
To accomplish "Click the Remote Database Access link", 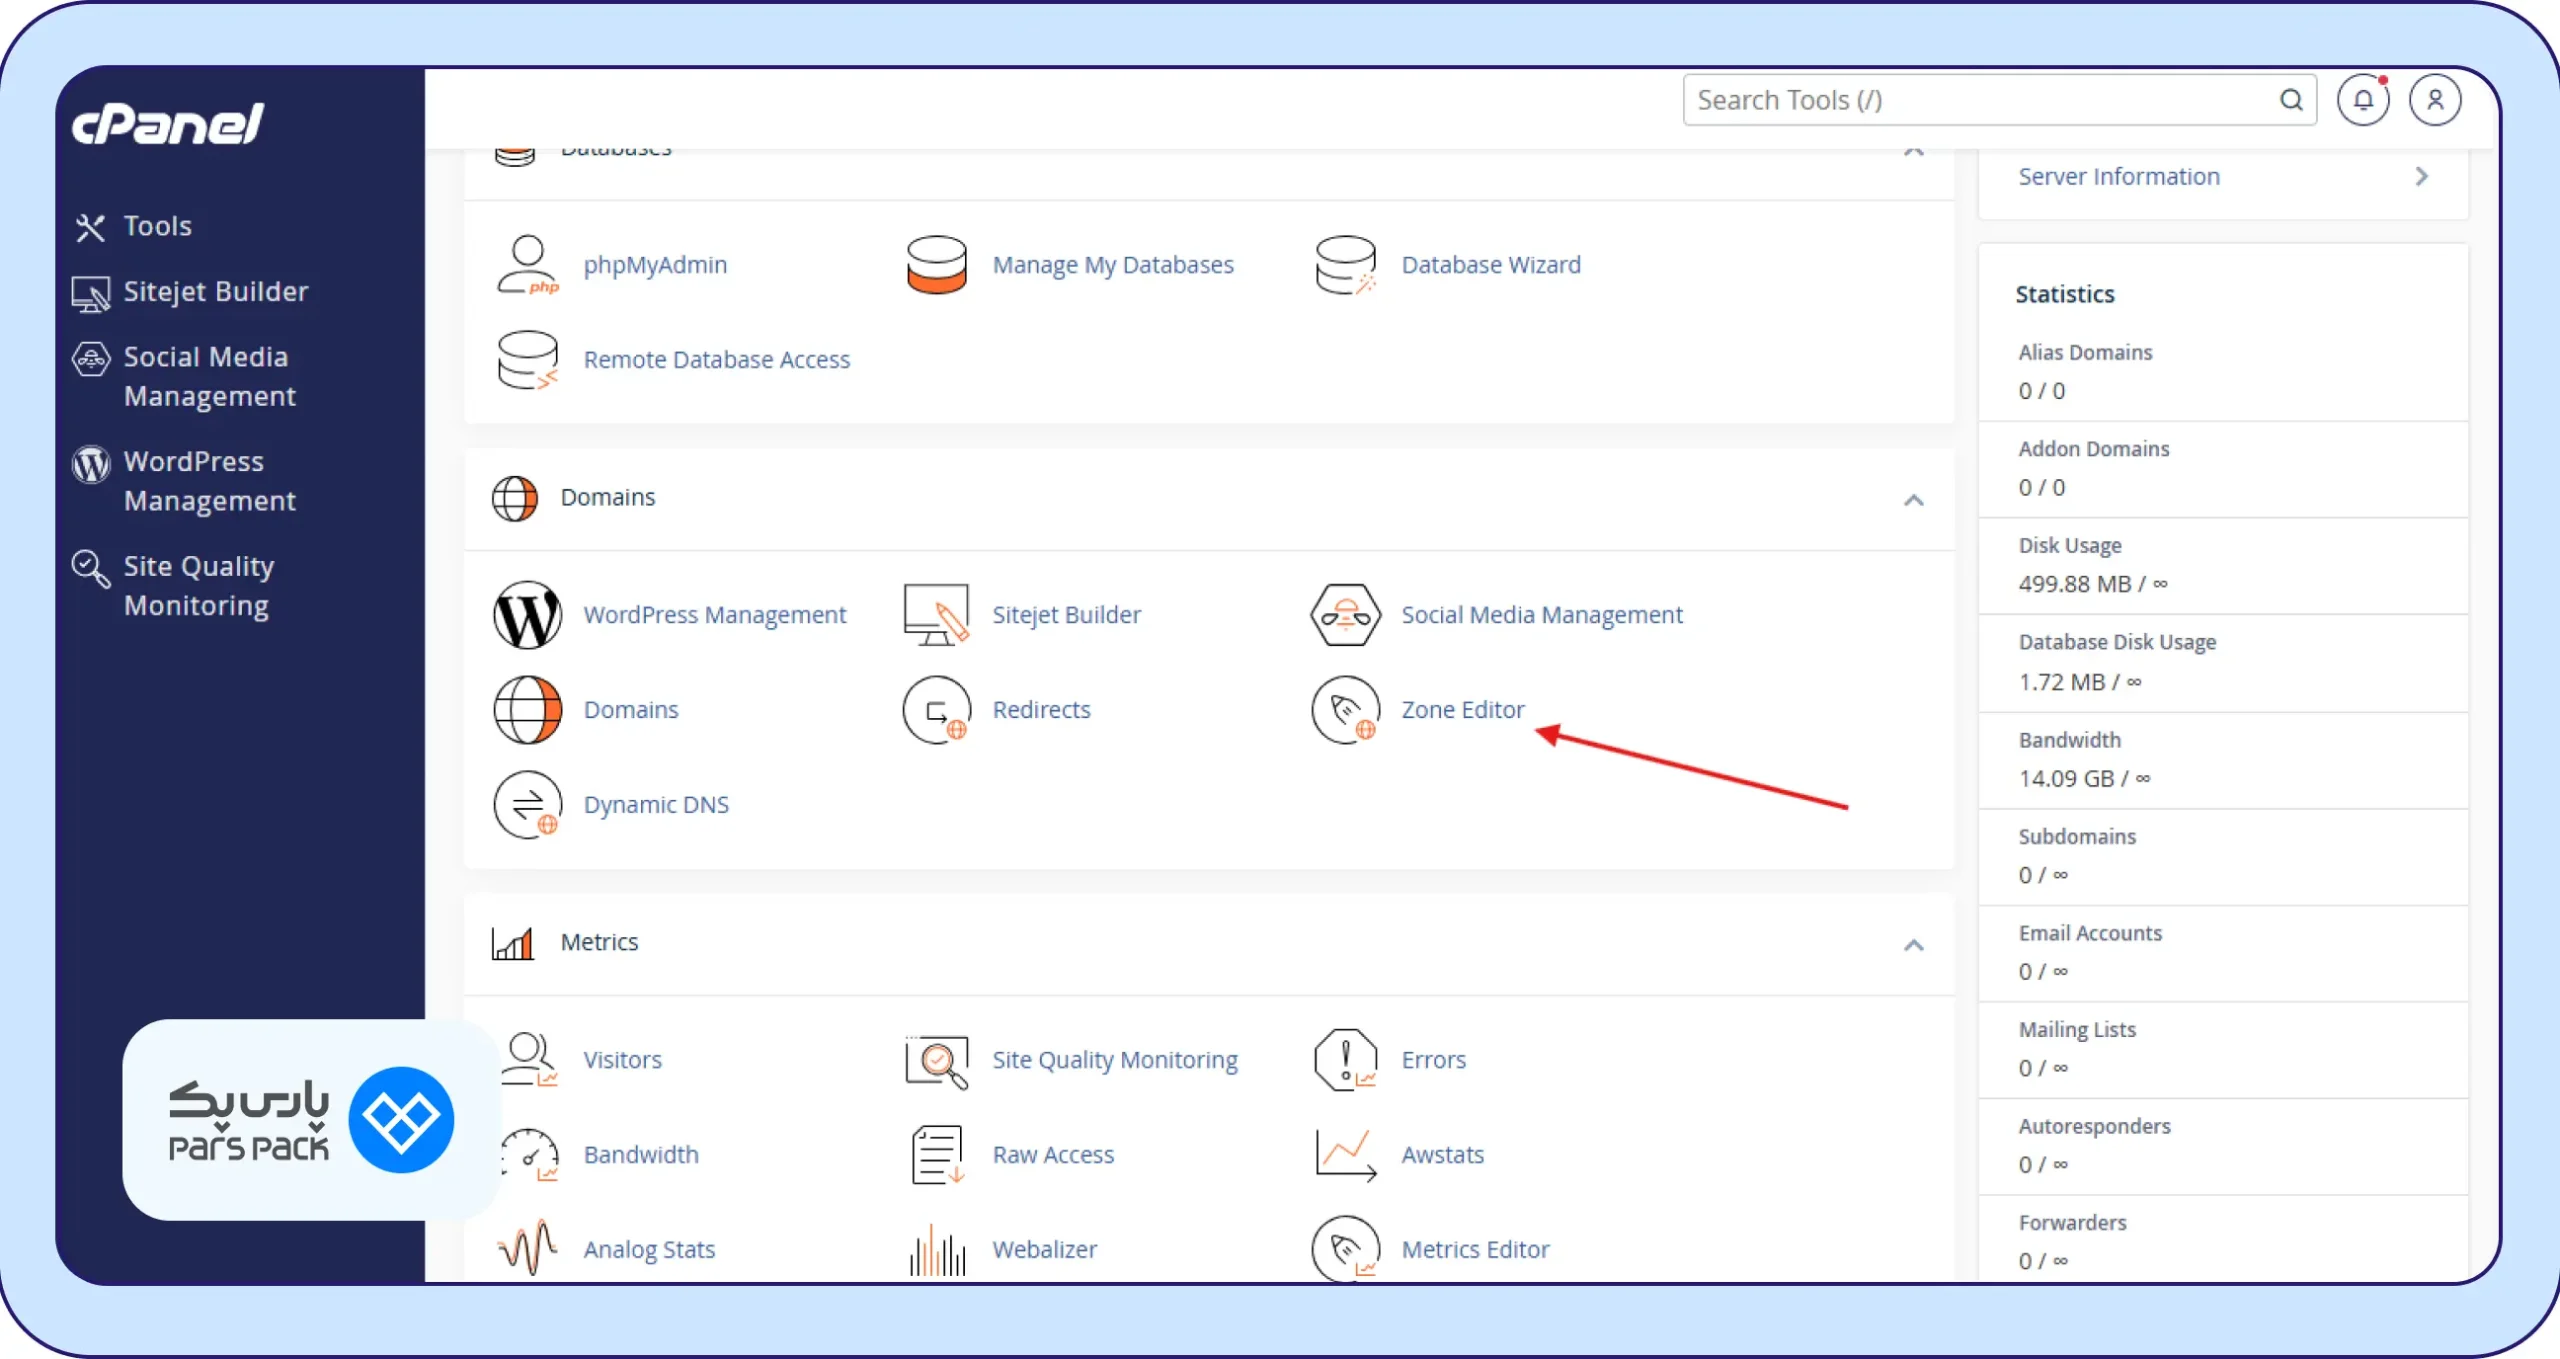I will point(717,360).
